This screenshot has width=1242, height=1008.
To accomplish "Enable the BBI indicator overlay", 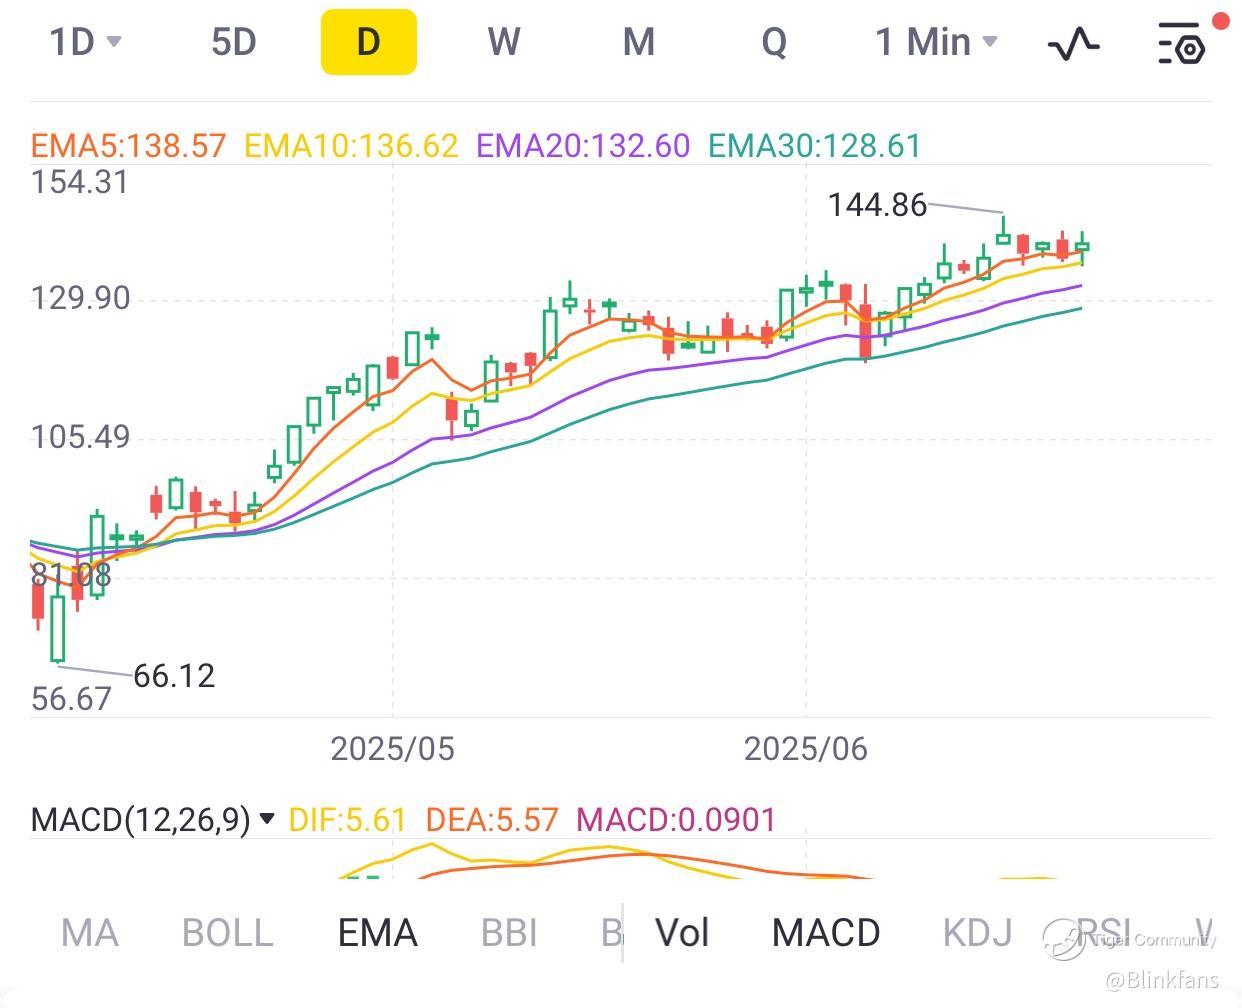I will click(x=509, y=933).
